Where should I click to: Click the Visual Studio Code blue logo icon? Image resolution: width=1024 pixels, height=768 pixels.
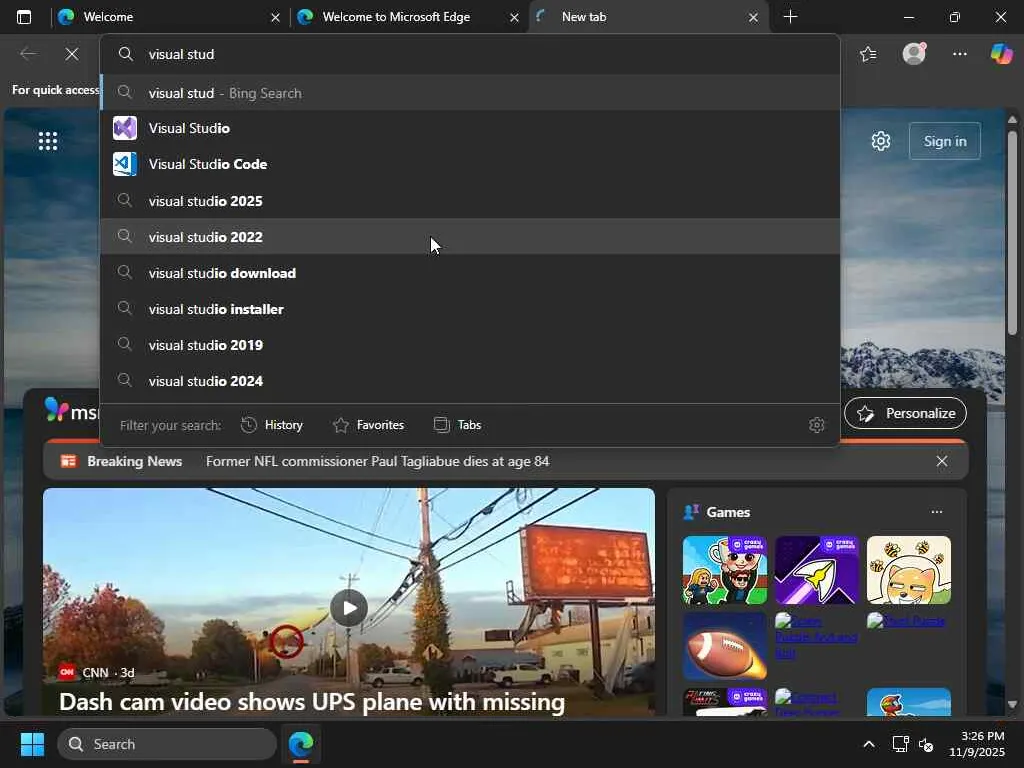tap(125, 164)
